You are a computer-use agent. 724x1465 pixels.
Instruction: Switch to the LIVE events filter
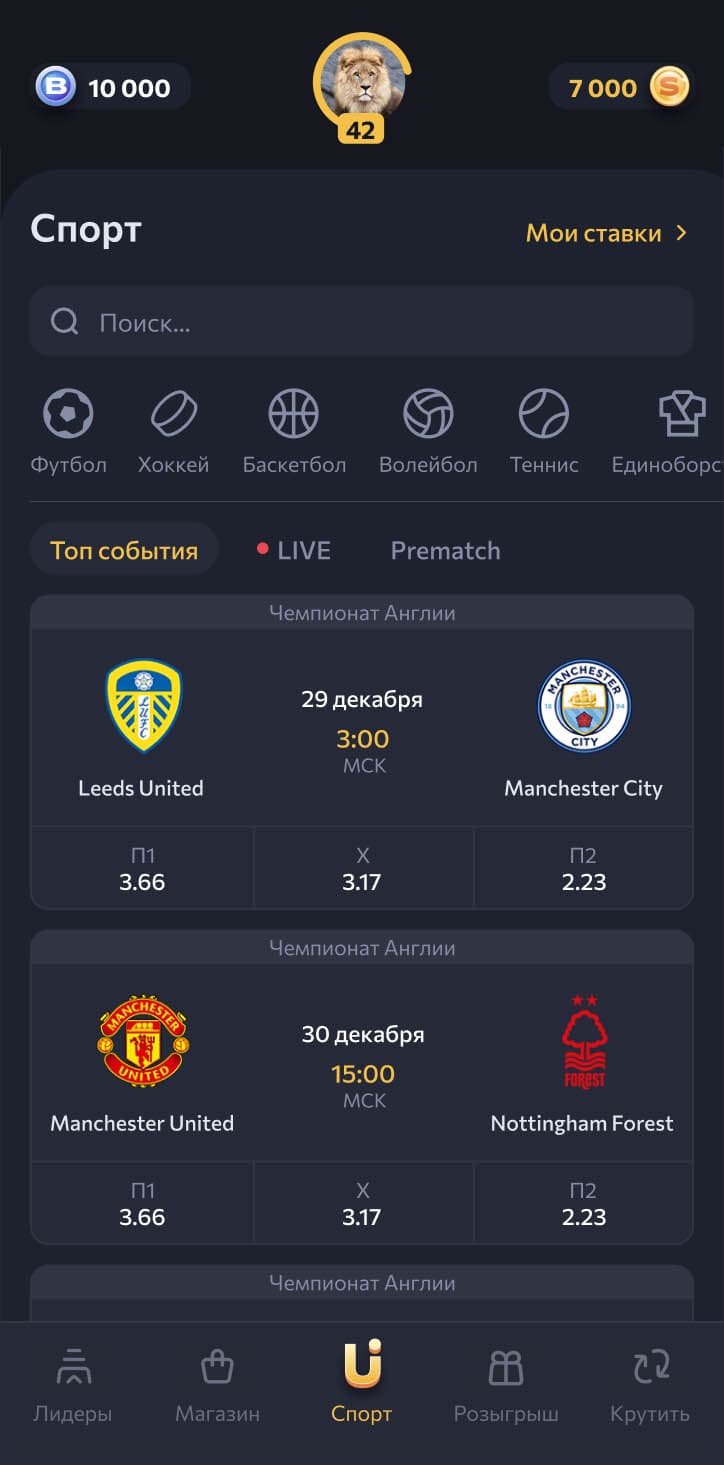click(294, 550)
